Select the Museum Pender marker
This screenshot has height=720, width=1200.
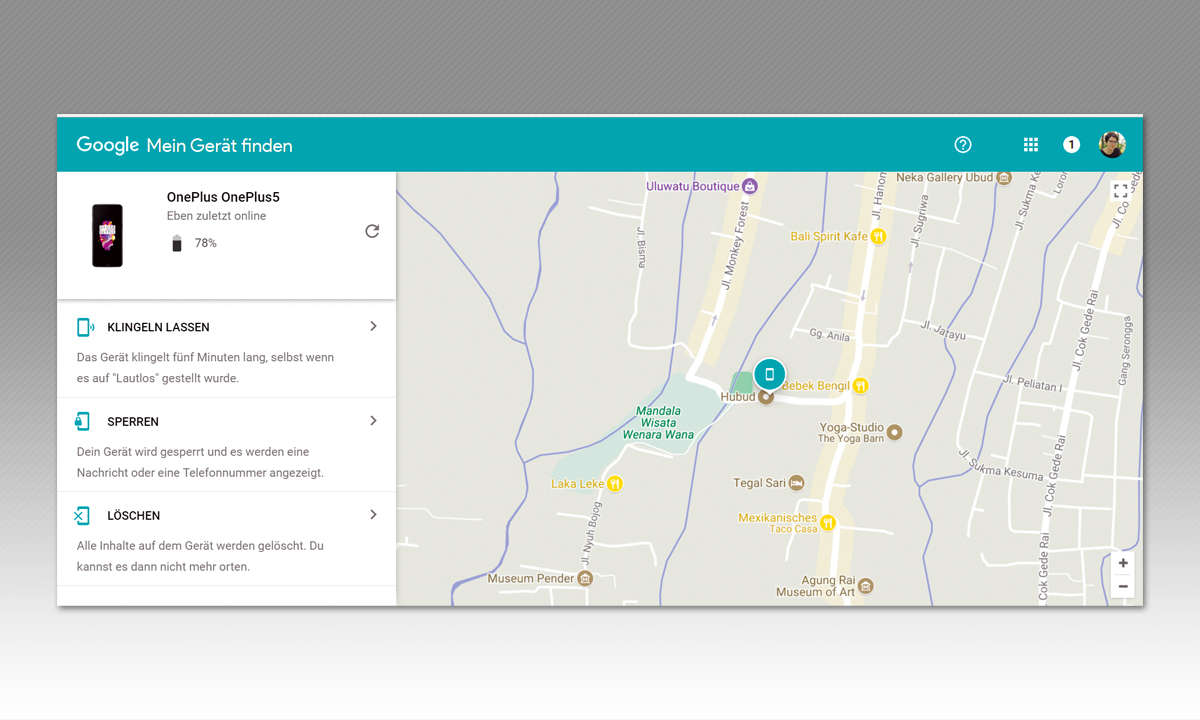coord(586,578)
